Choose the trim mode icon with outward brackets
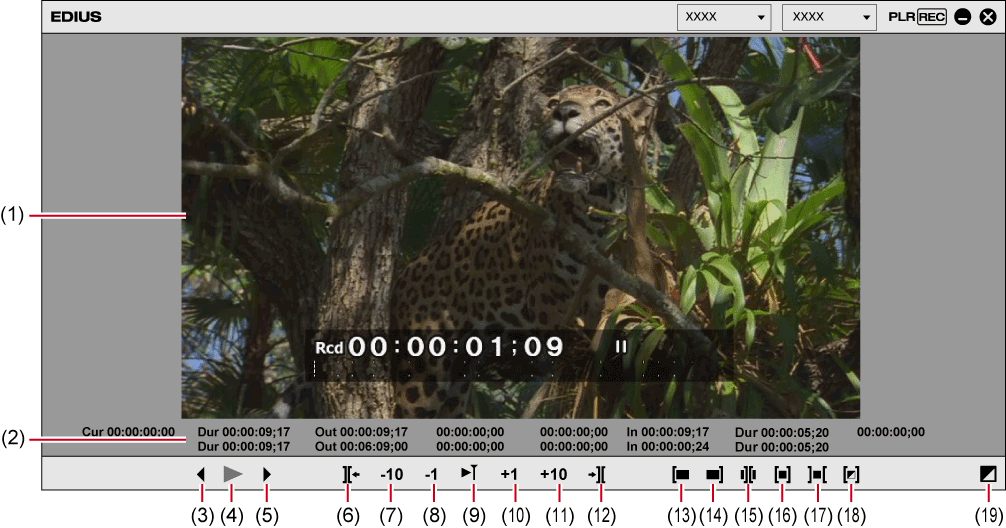1006x528 pixels. 818,474
